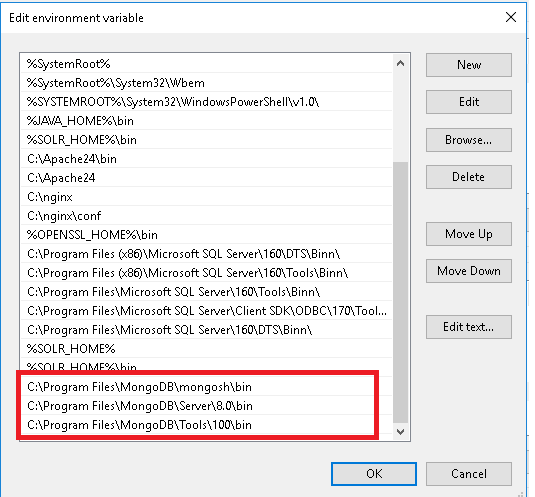
Task: Click the scrollbar down arrow
Action: [x=401, y=432]
